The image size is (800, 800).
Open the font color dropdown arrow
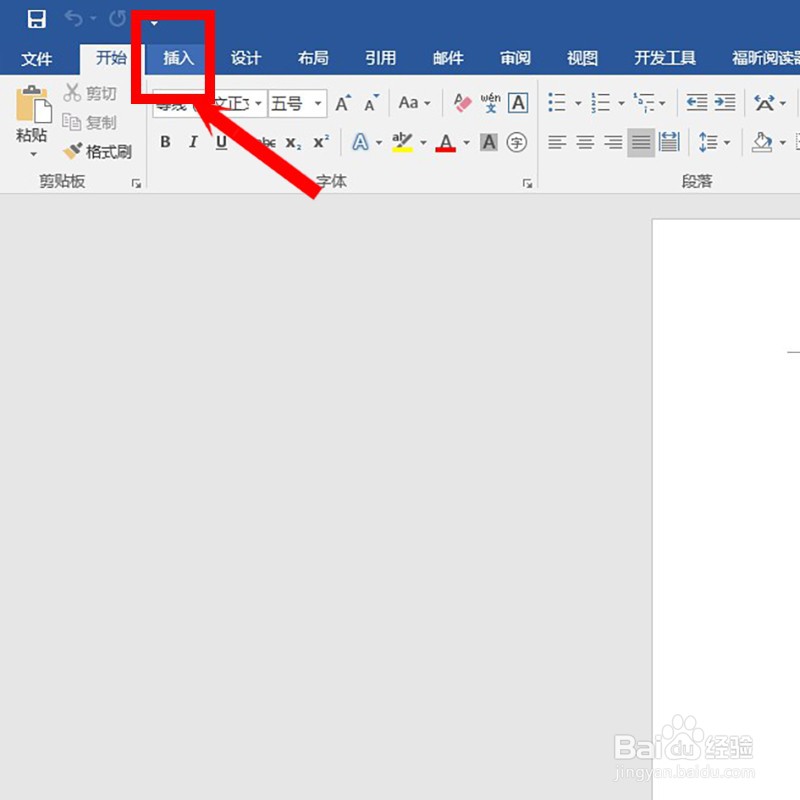click(466, 143)
